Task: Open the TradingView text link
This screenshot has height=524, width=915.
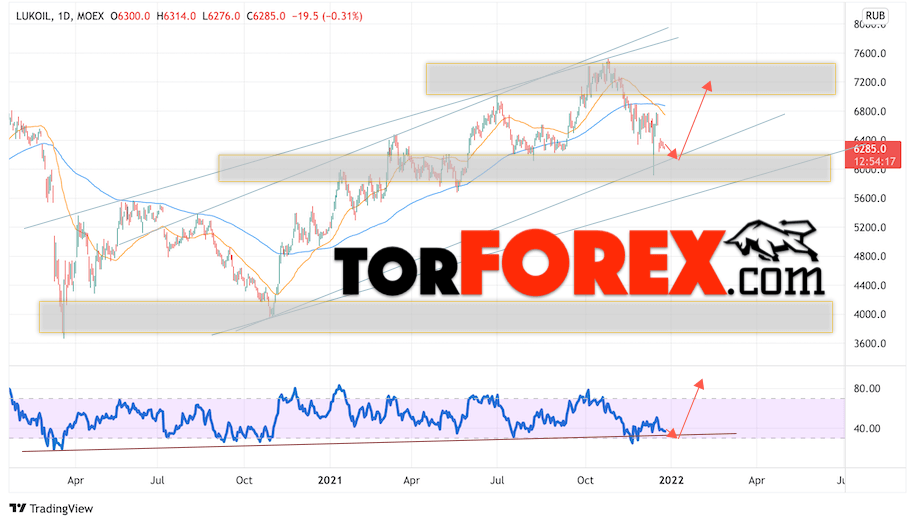Action: click(61, 509)
